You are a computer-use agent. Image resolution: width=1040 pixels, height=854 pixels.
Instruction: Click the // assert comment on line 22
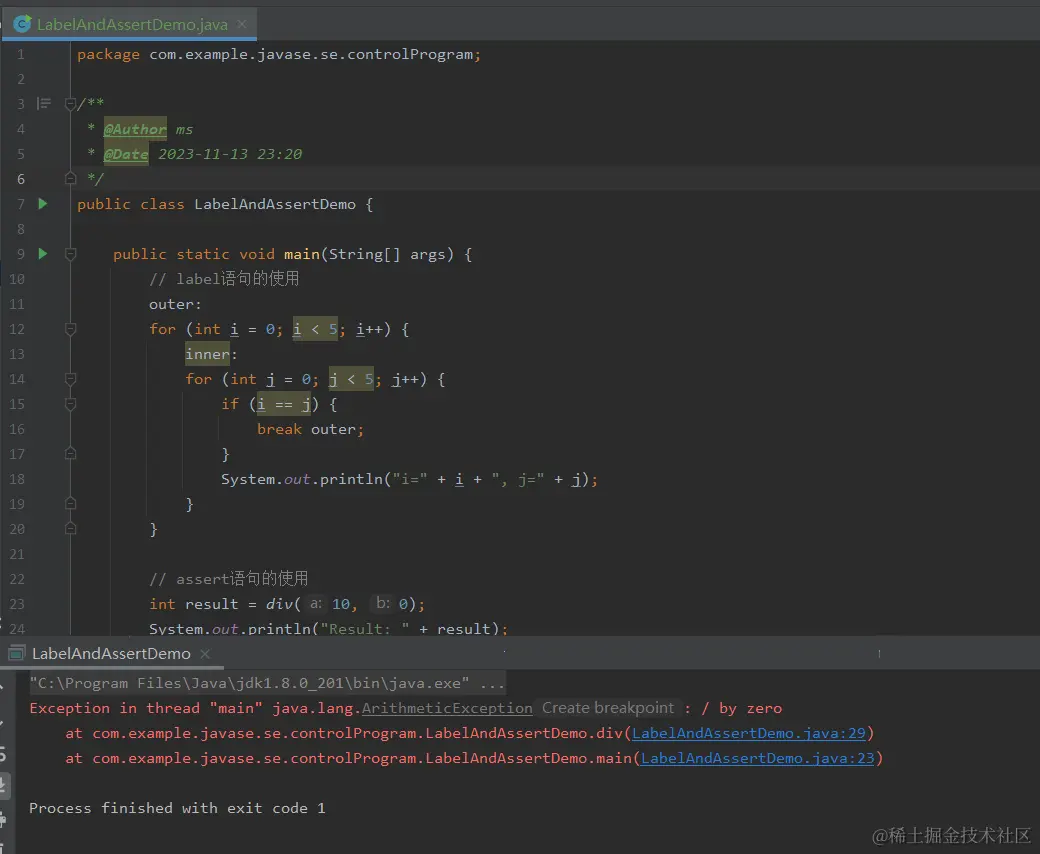tap(229, 579)
